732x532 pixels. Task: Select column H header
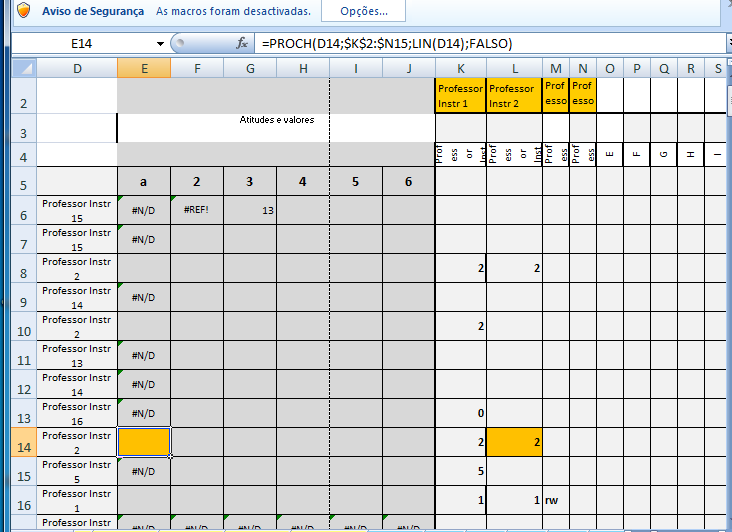(x=303, y=69)
